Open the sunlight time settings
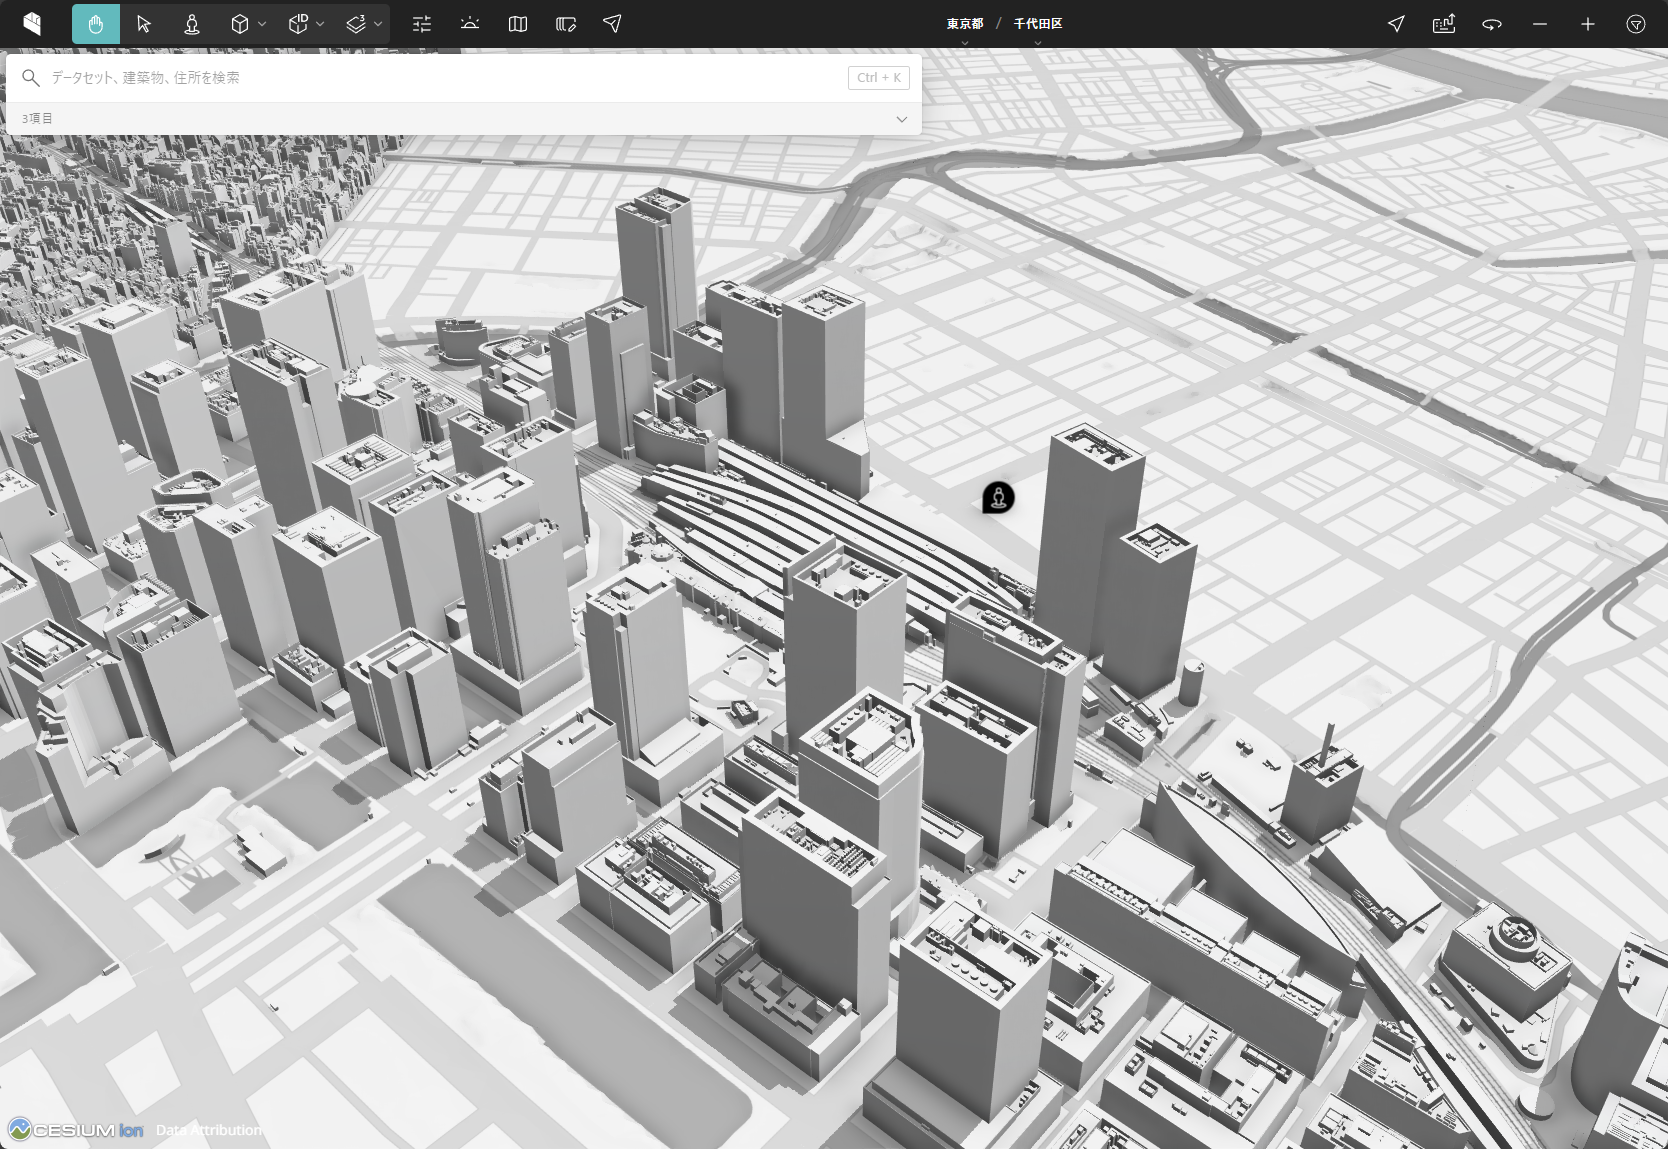 pyautogui.click(x=470, y=24)
